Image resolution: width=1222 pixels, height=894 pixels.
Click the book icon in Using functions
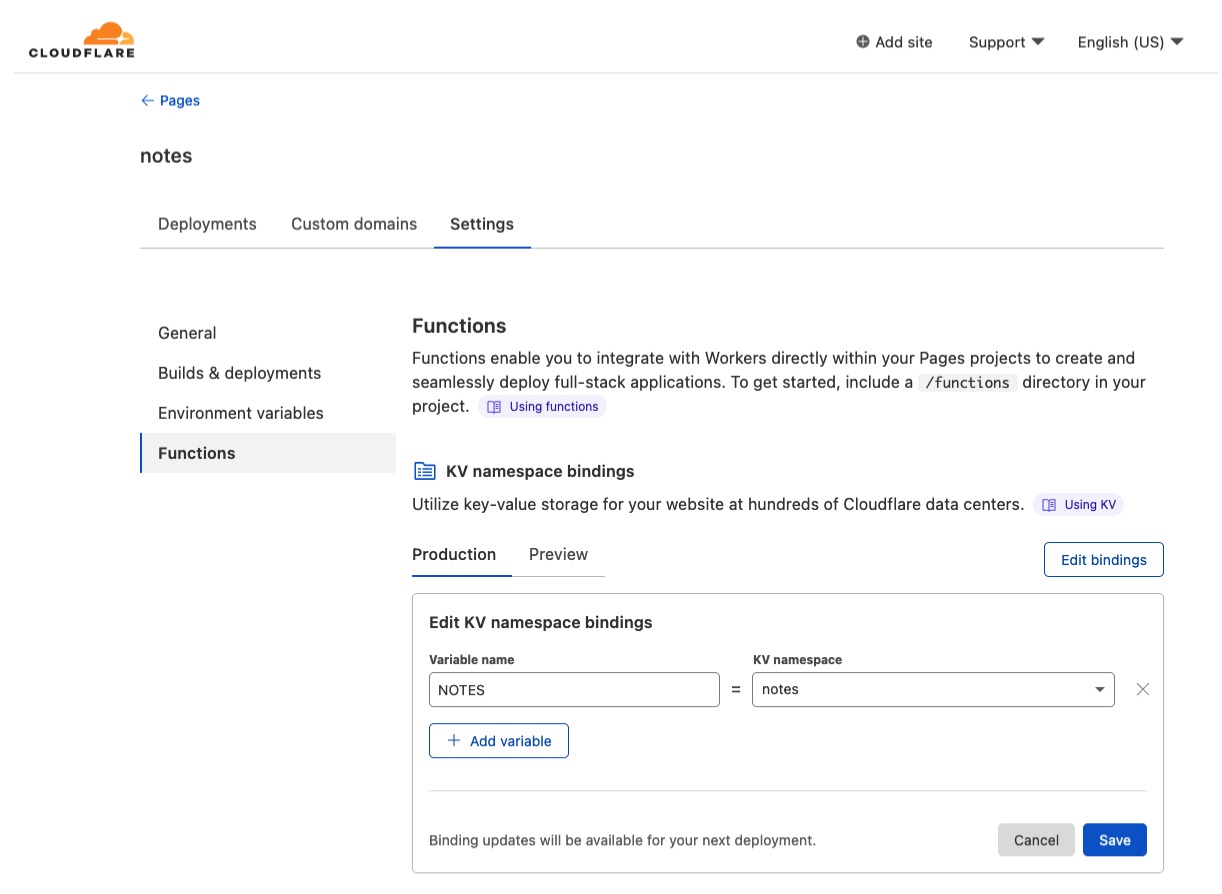(494, 407)
